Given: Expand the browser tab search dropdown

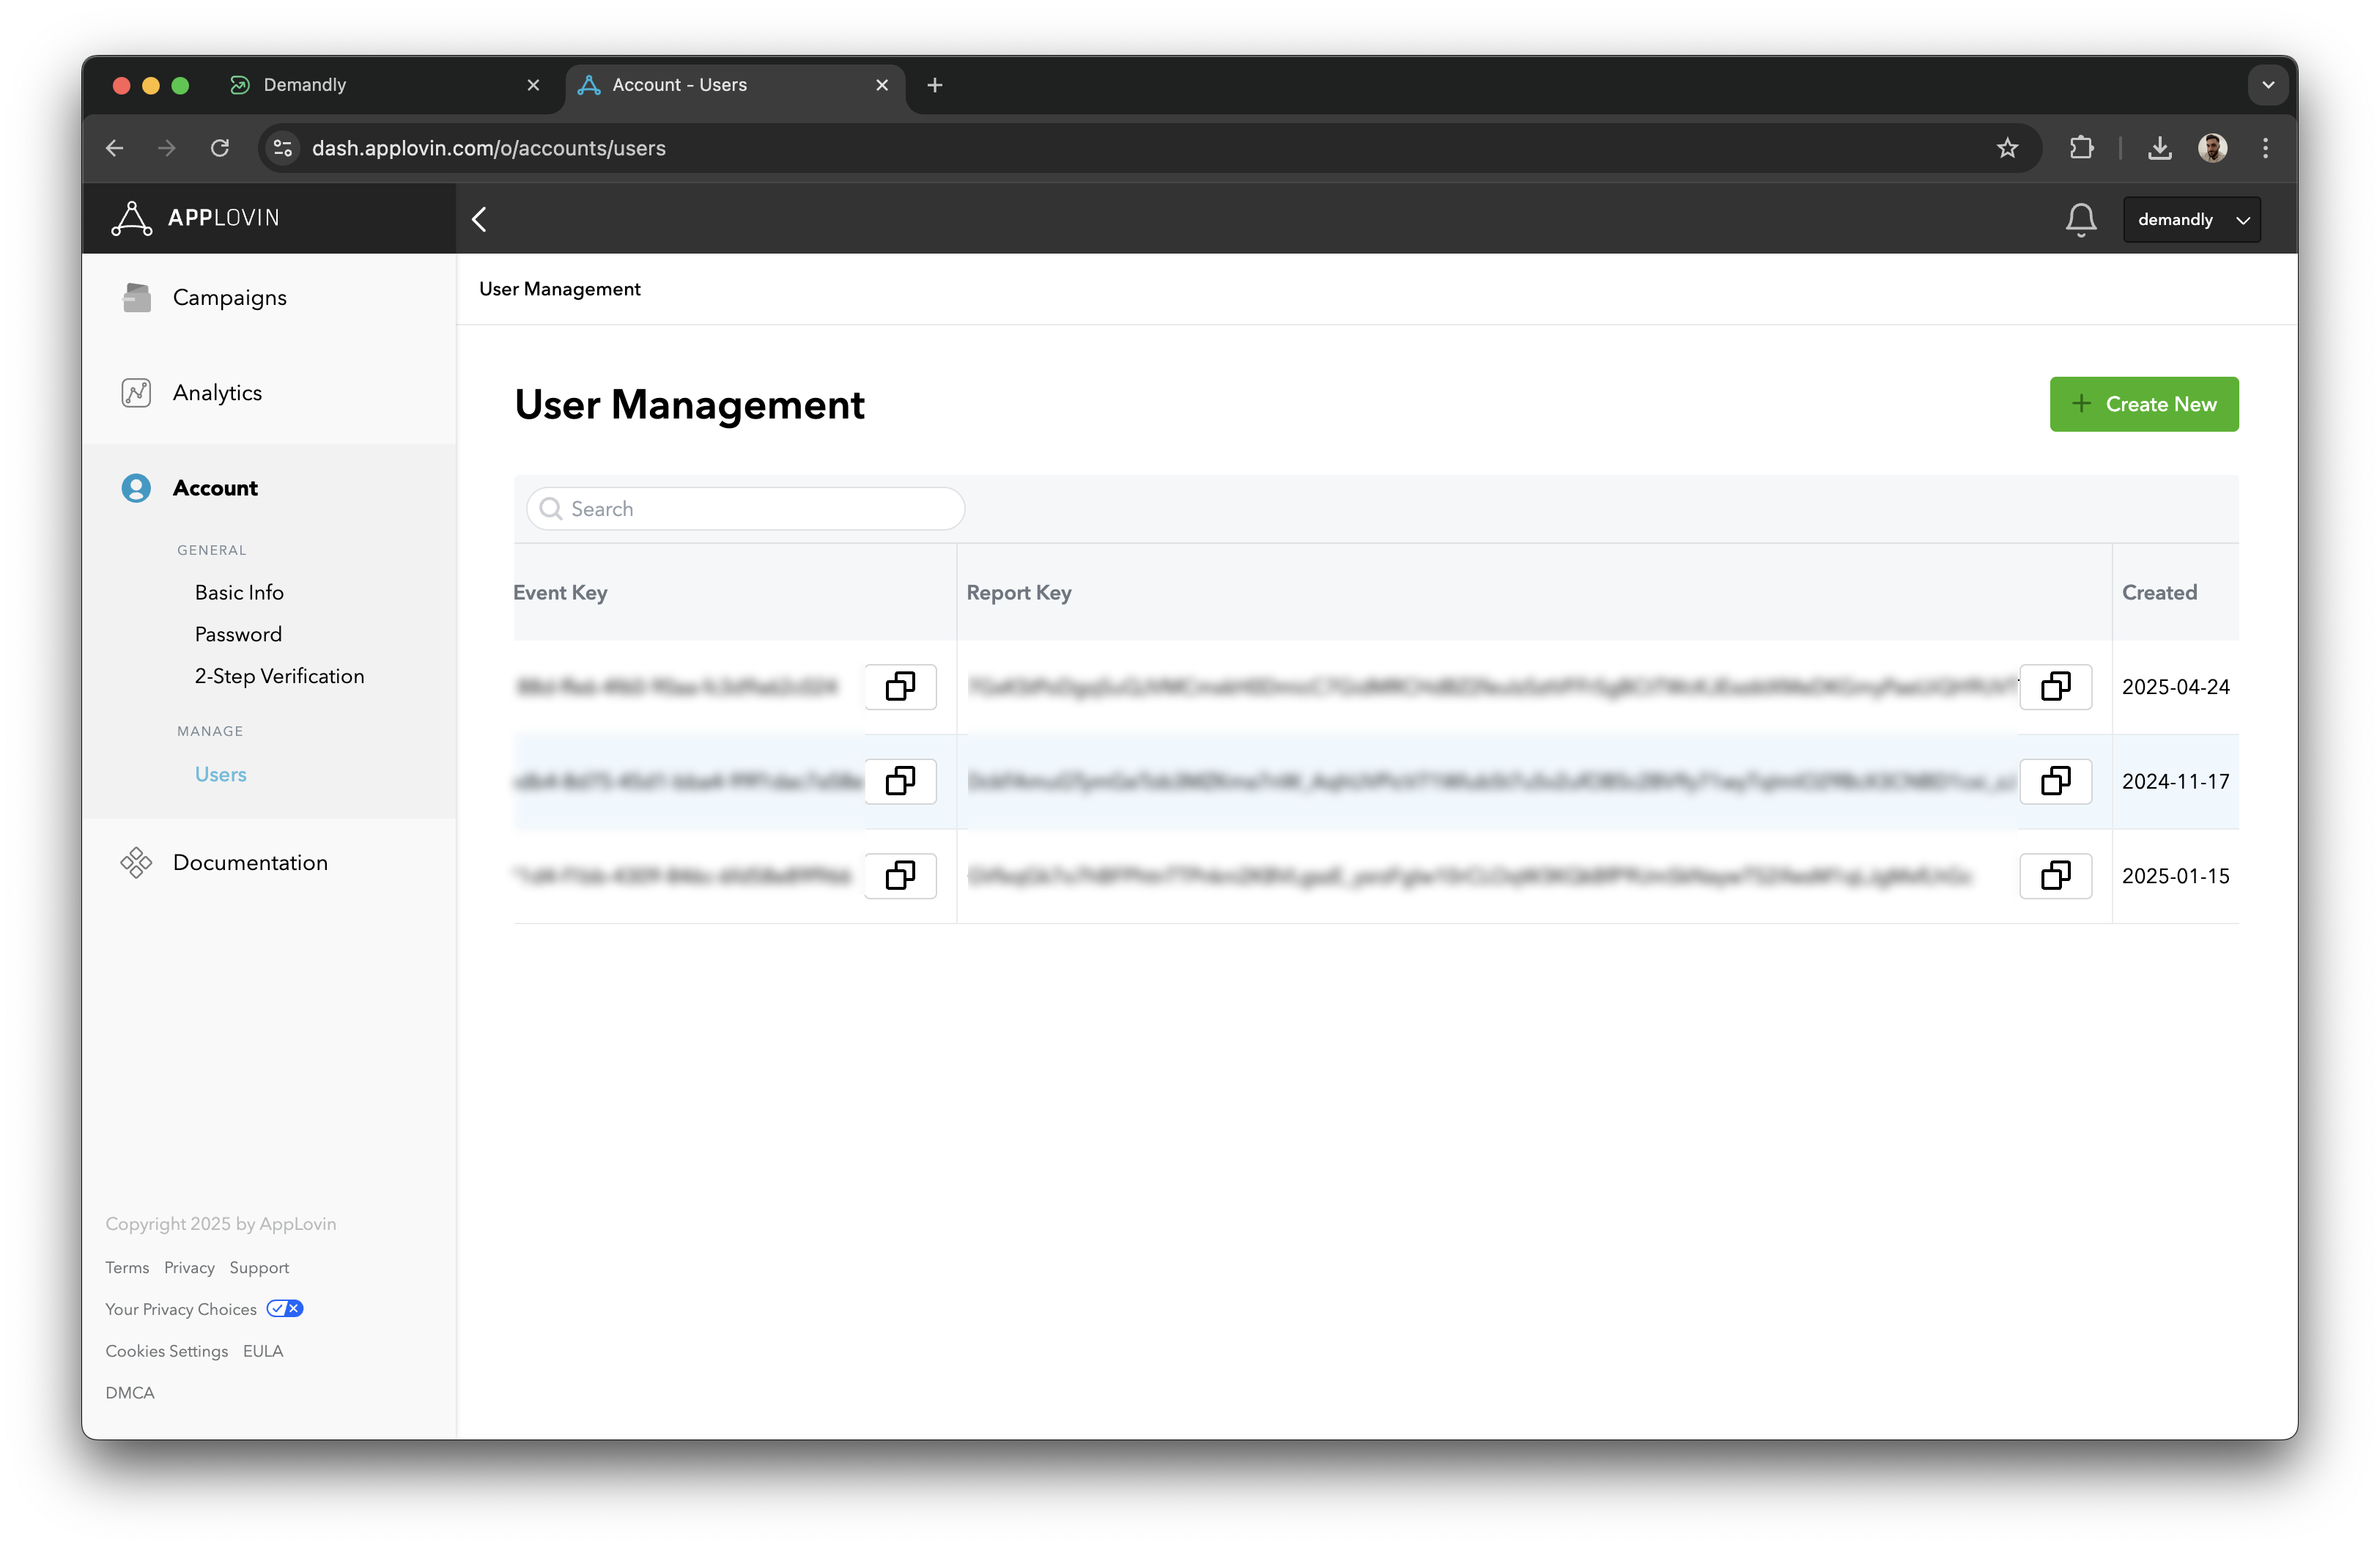Looking at the screenshot, I should tap(2267, 85).
